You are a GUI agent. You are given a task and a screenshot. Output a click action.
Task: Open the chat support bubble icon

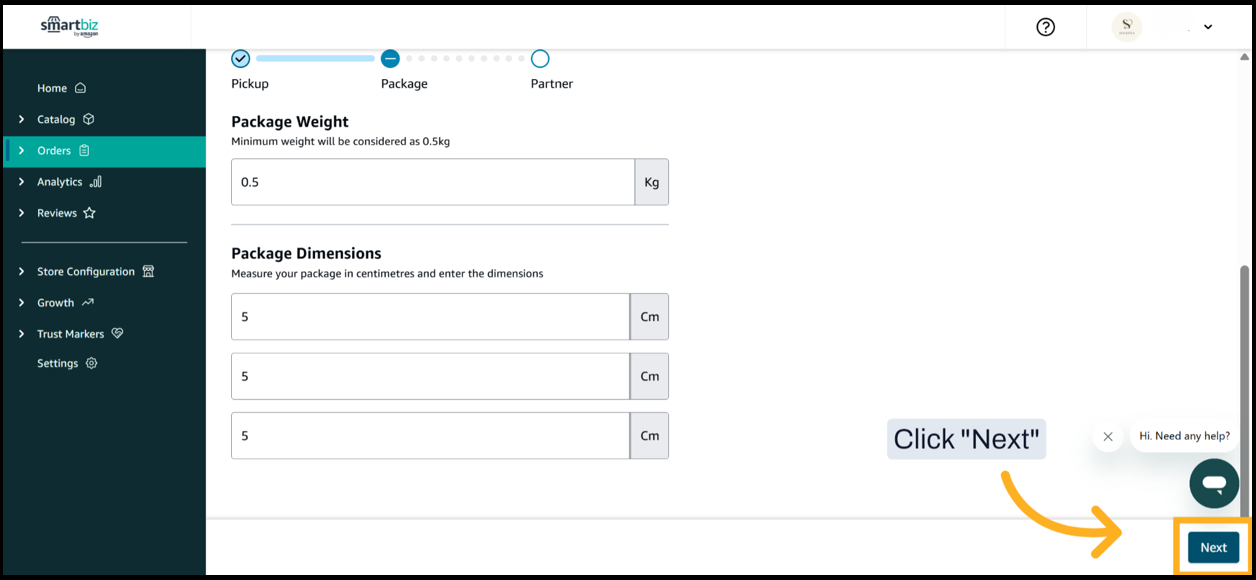coord(1214,484)
